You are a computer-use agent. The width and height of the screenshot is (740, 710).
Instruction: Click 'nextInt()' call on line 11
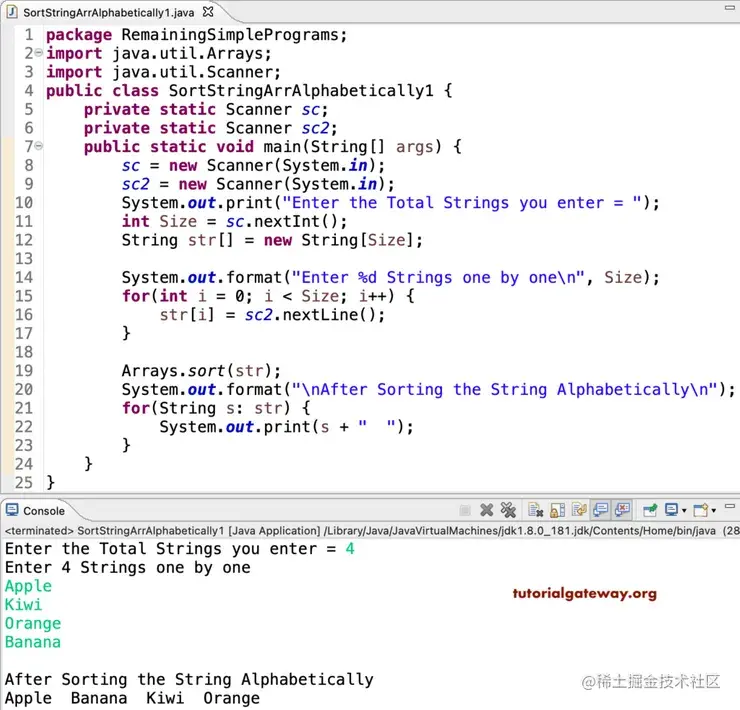[x=296, y=221]
